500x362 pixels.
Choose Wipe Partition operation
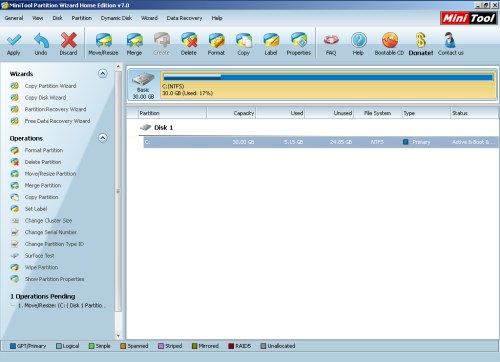41,267
